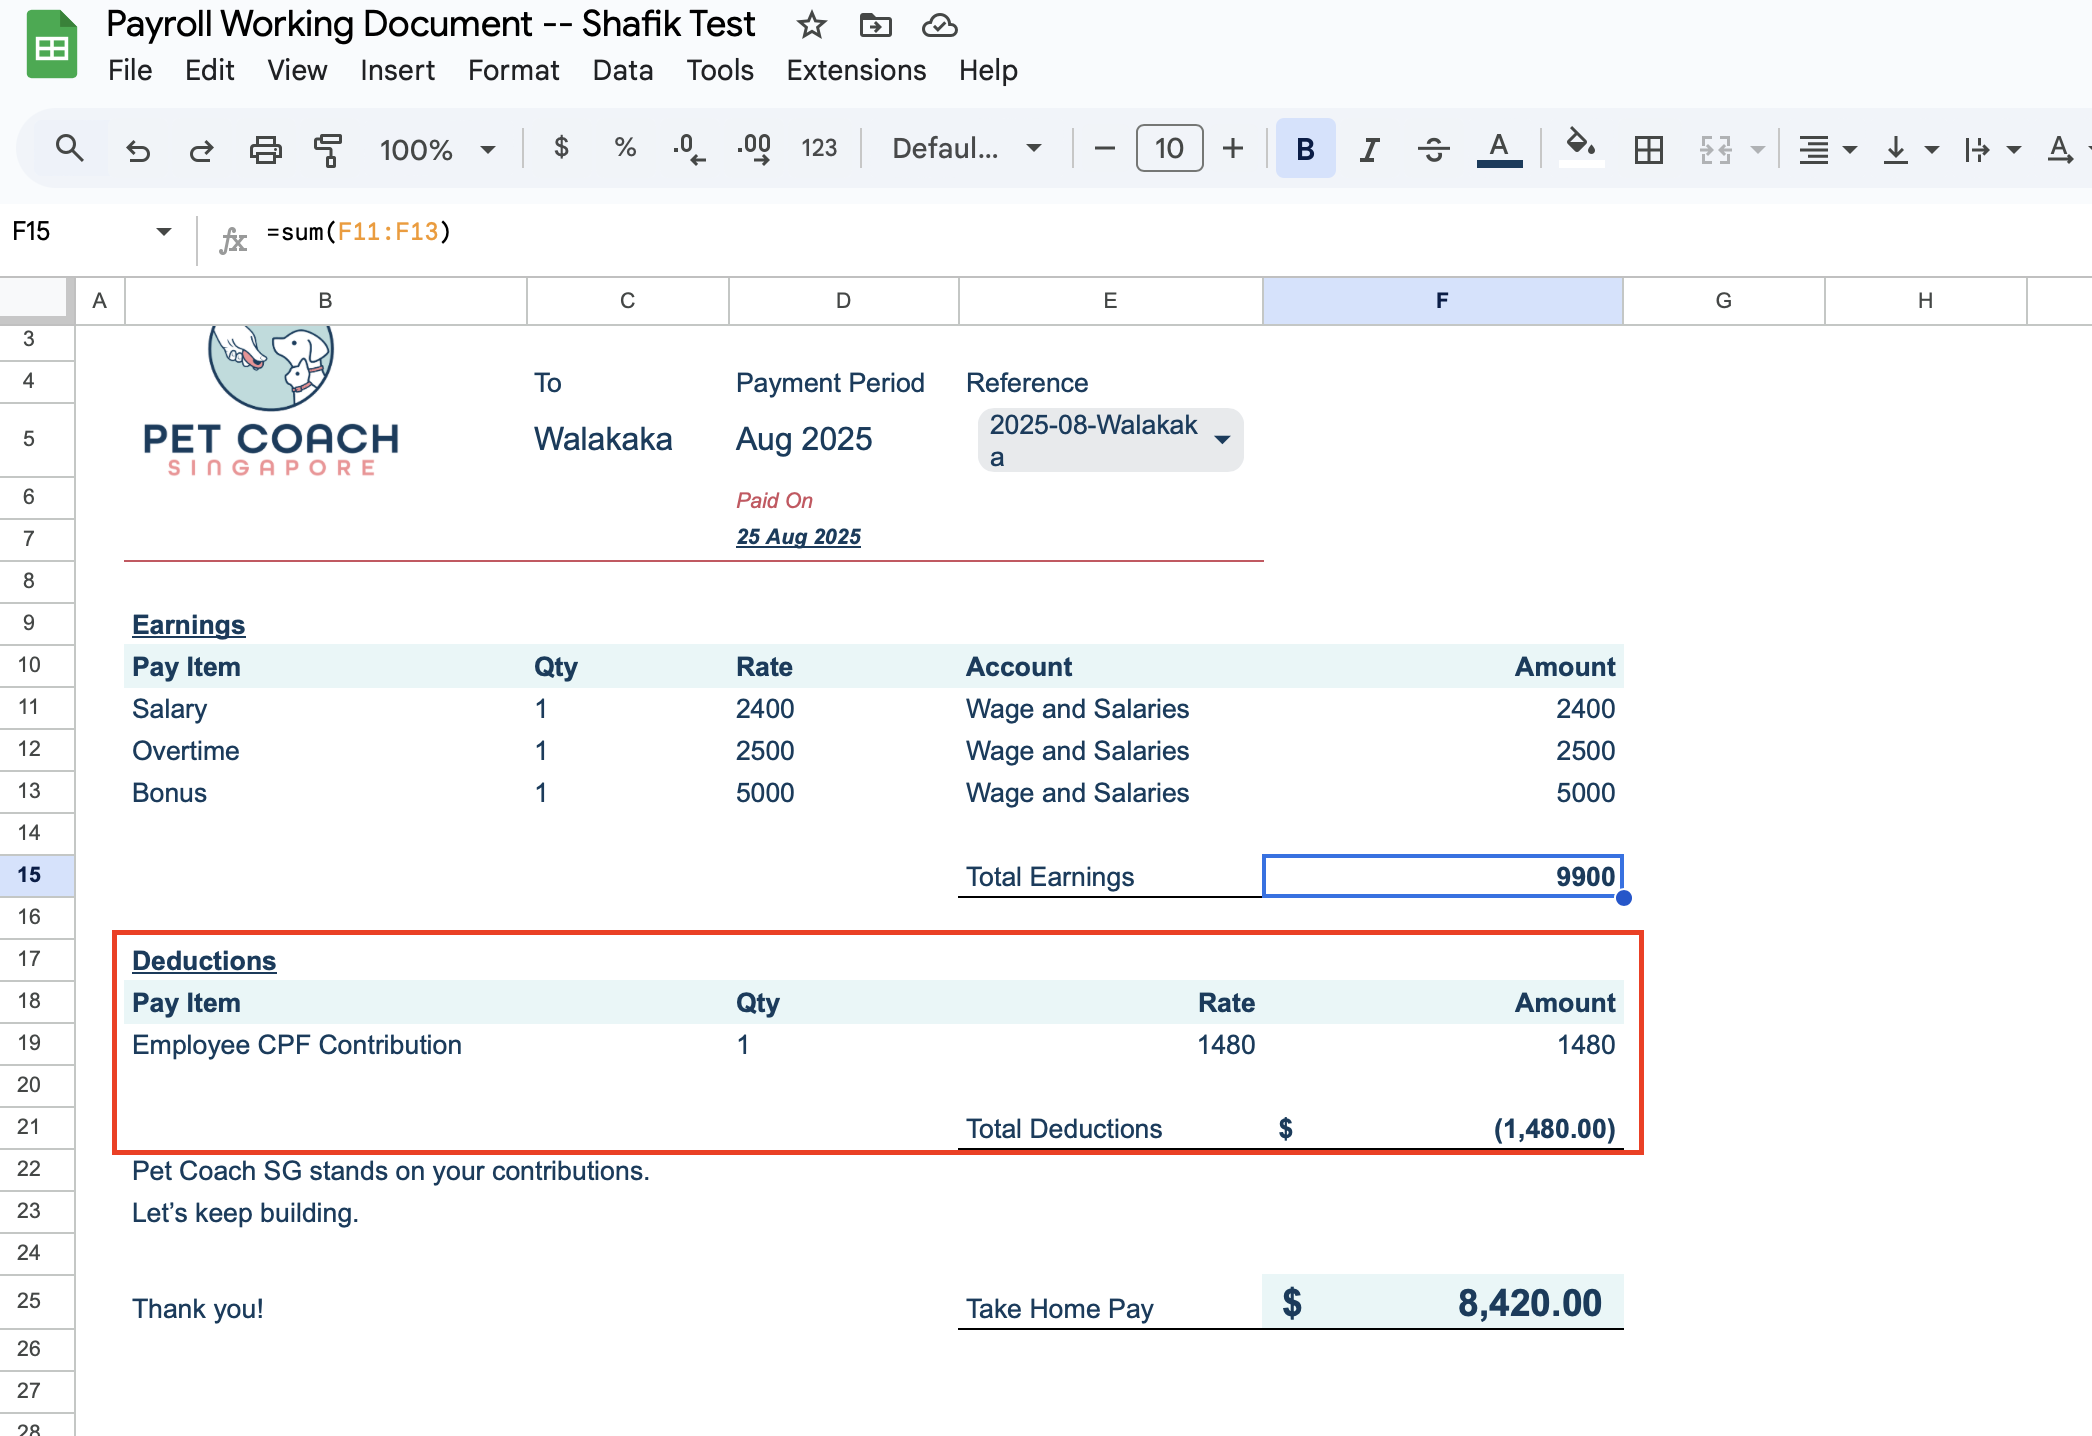Open the Edit menu
This screenshot has height=1436, width=2092.
209,70
